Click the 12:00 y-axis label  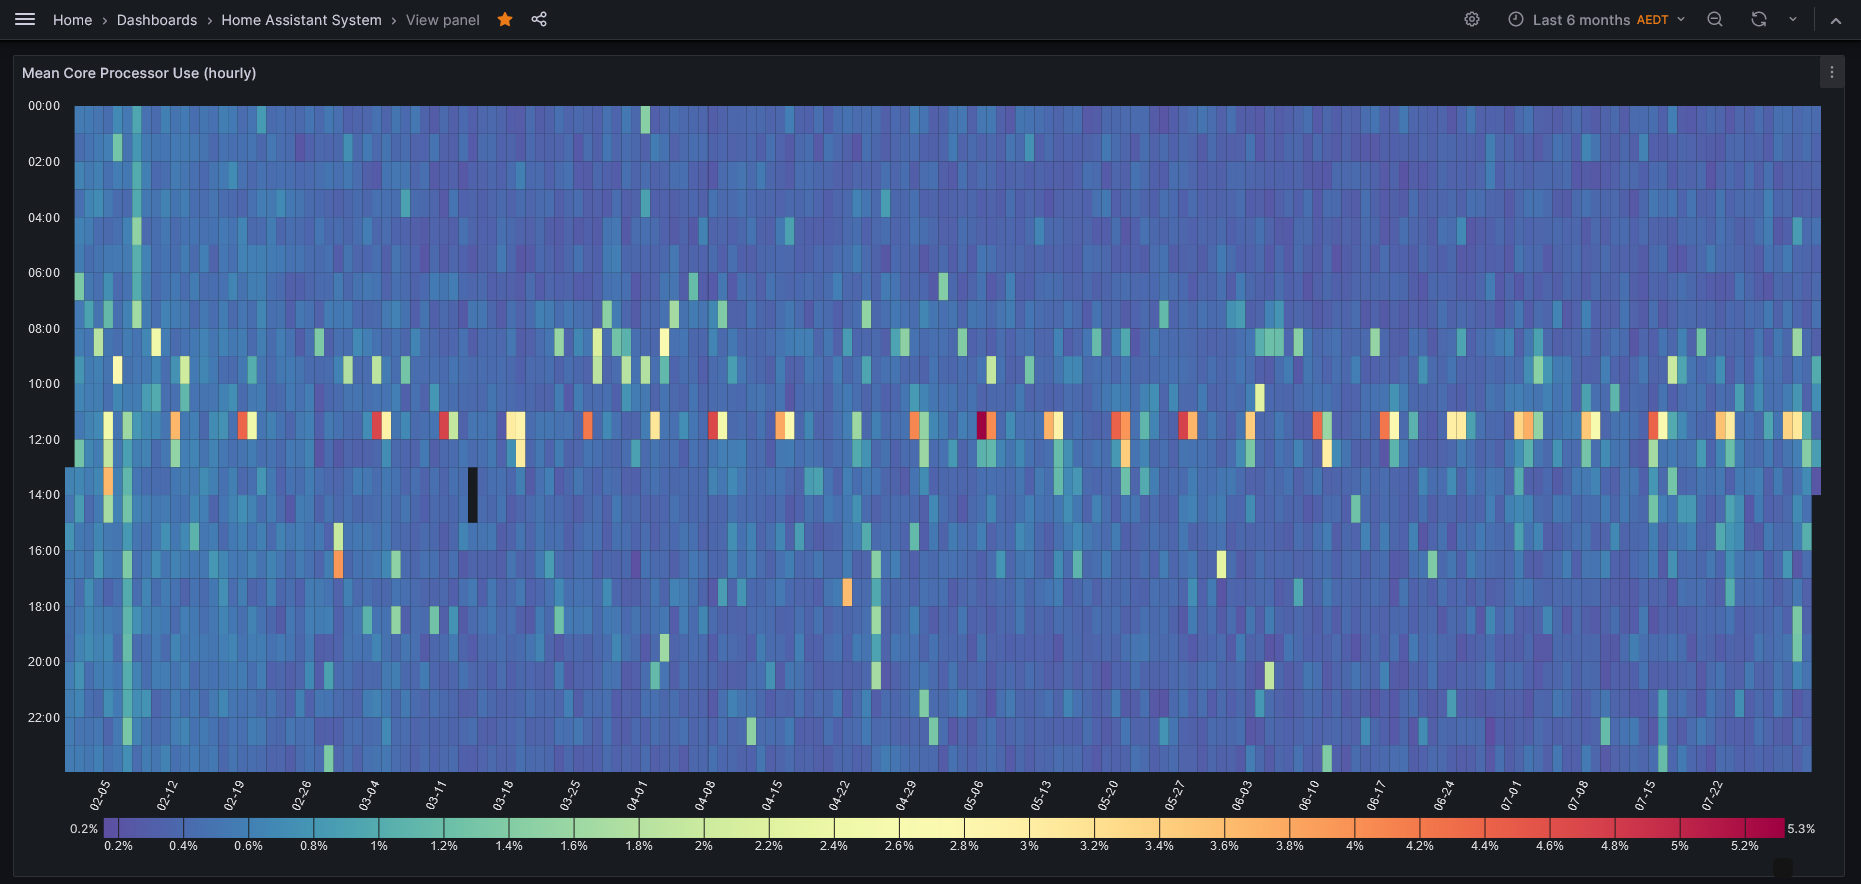[44, 440]
